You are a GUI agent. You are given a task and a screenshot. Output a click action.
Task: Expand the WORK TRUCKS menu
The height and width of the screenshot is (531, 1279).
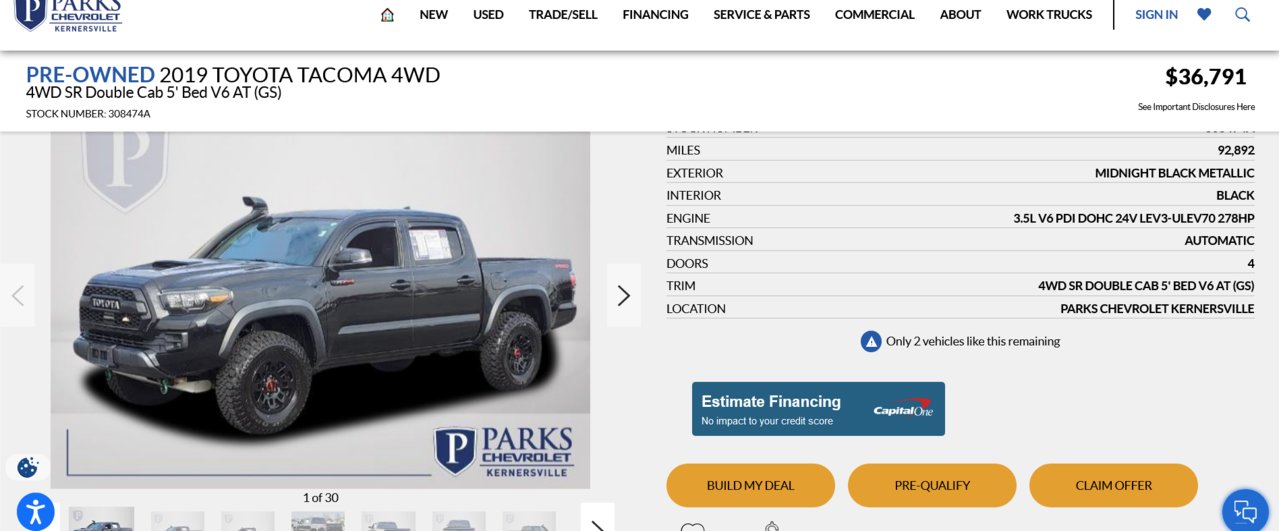[1049, 15]
